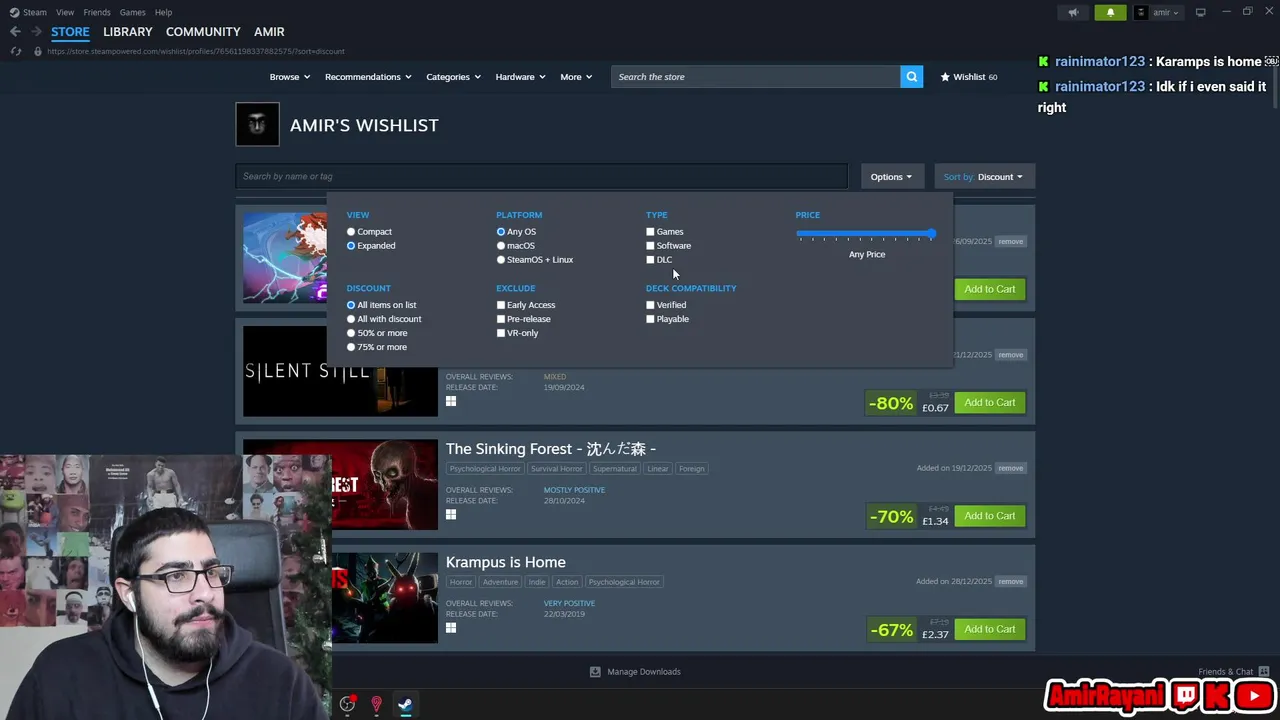
Task: Focus the Search by name or tag box
Action: pos(541,177)
